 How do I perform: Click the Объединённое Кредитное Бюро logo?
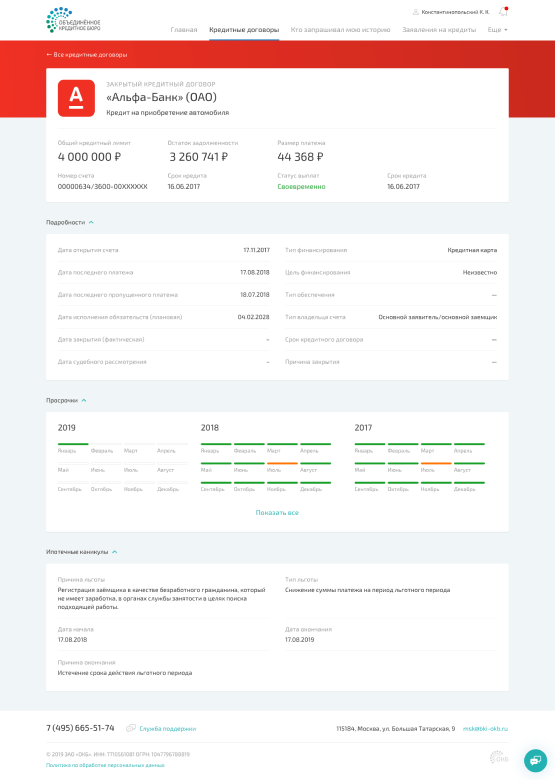point(73,20)
